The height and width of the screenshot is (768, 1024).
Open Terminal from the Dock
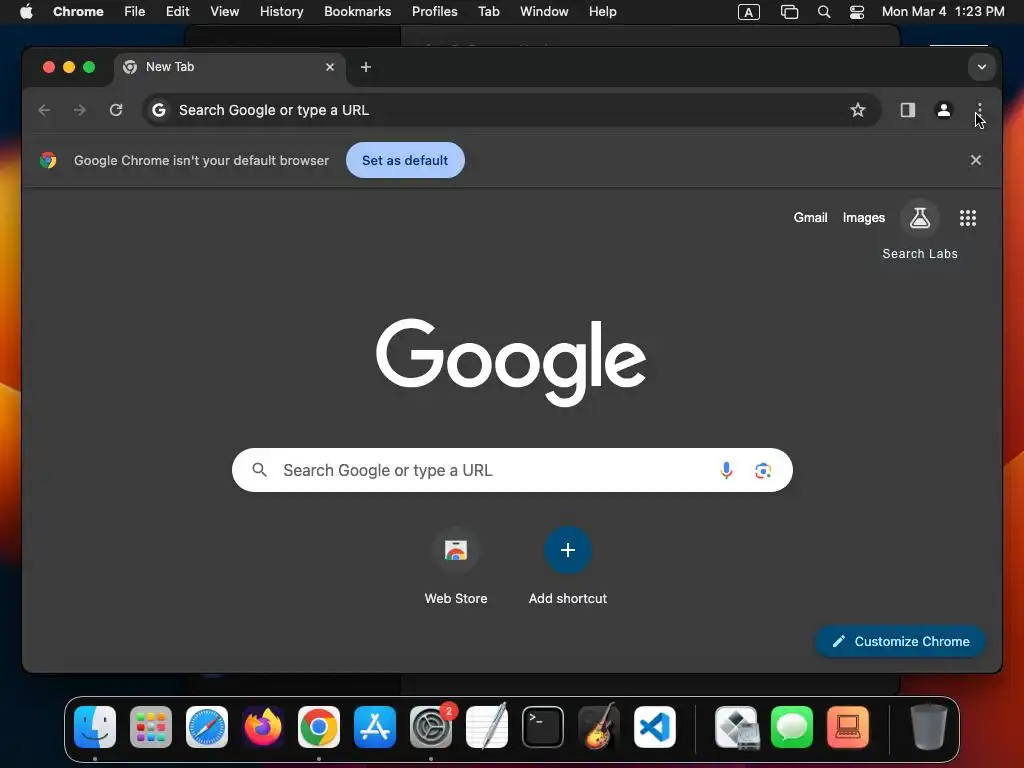543,727
